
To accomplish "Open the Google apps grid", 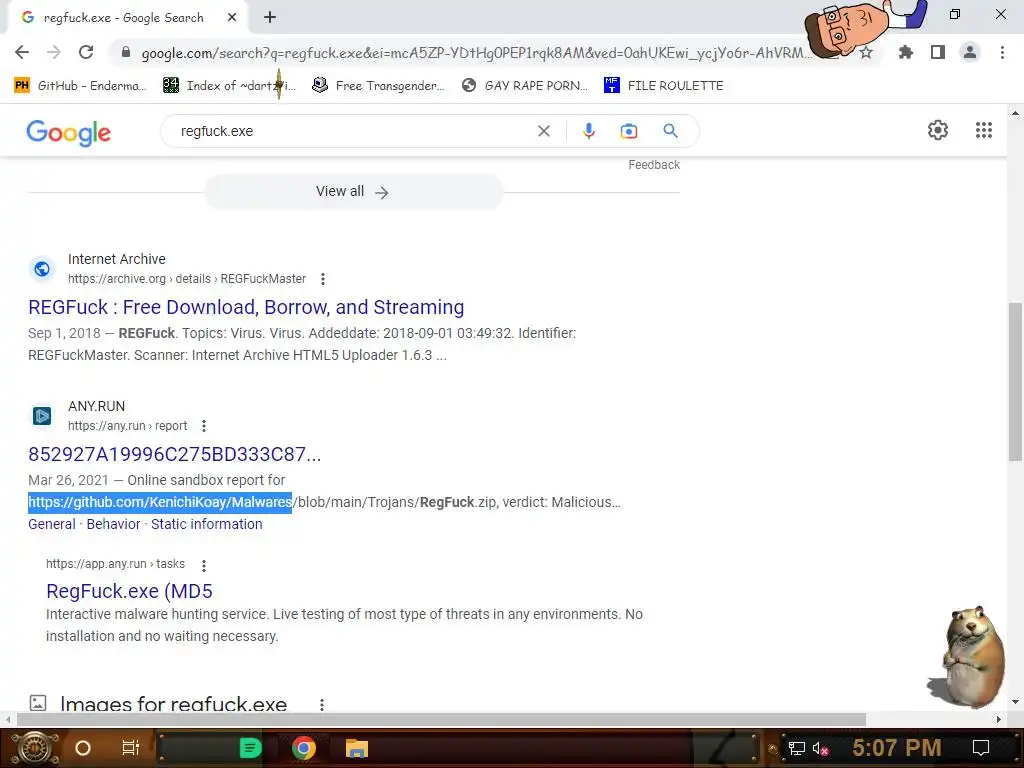I will click(984, 130).
